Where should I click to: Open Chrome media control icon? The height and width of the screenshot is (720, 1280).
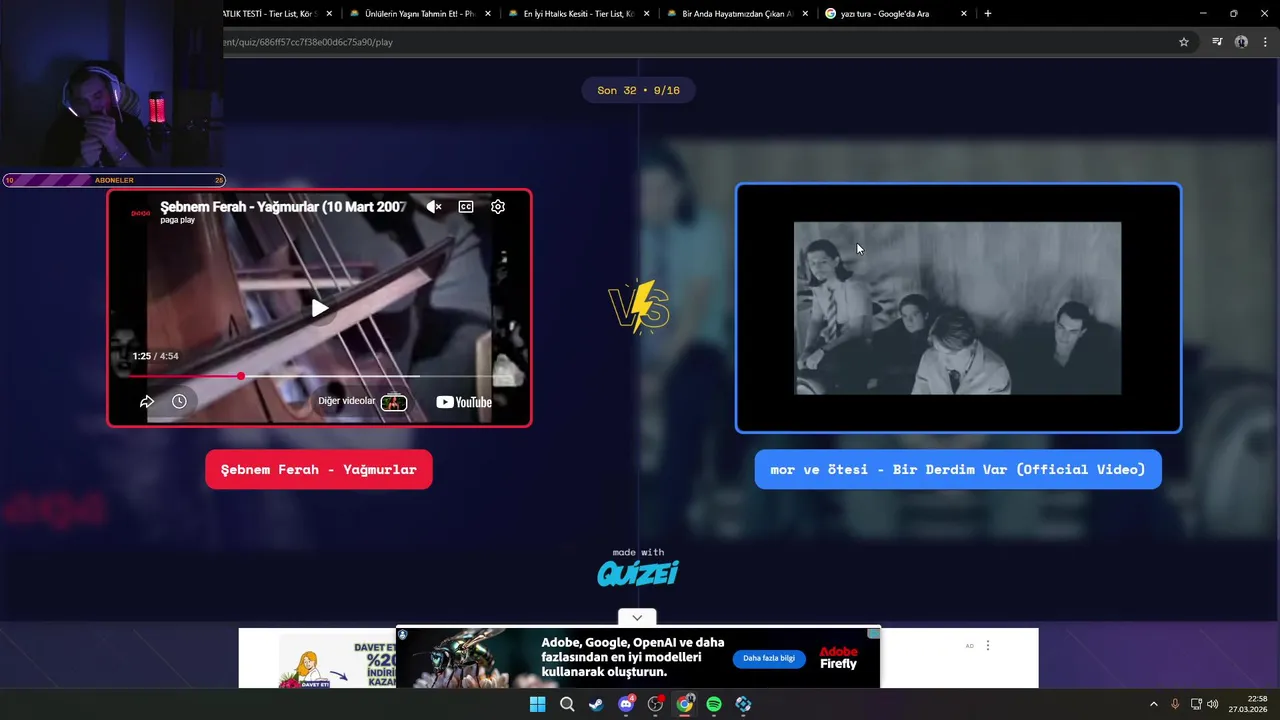coord(1217,42)
